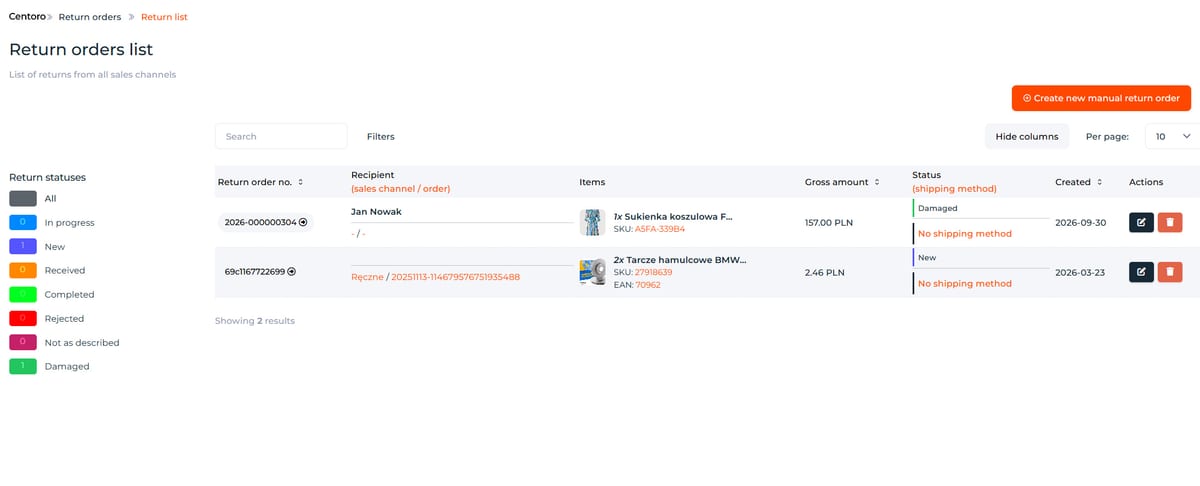Screen dimensions: 1200x486
Task: Click return number 69c1167722699 pill
Action: (260, 271)
